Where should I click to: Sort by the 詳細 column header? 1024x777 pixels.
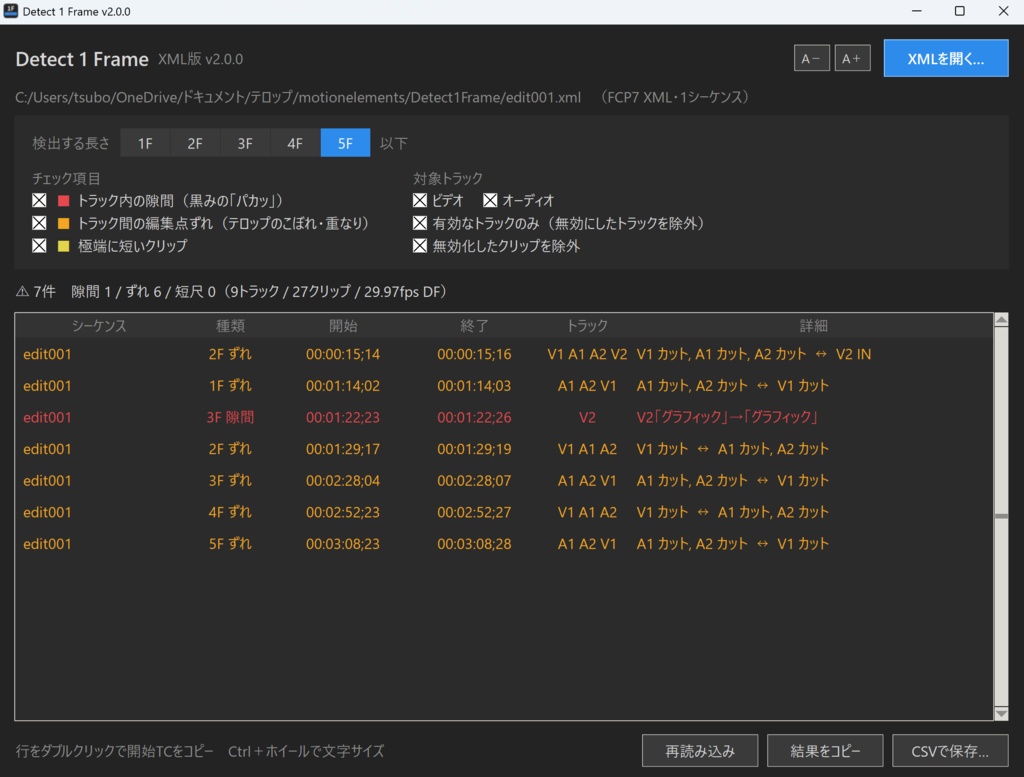[814, 326]
